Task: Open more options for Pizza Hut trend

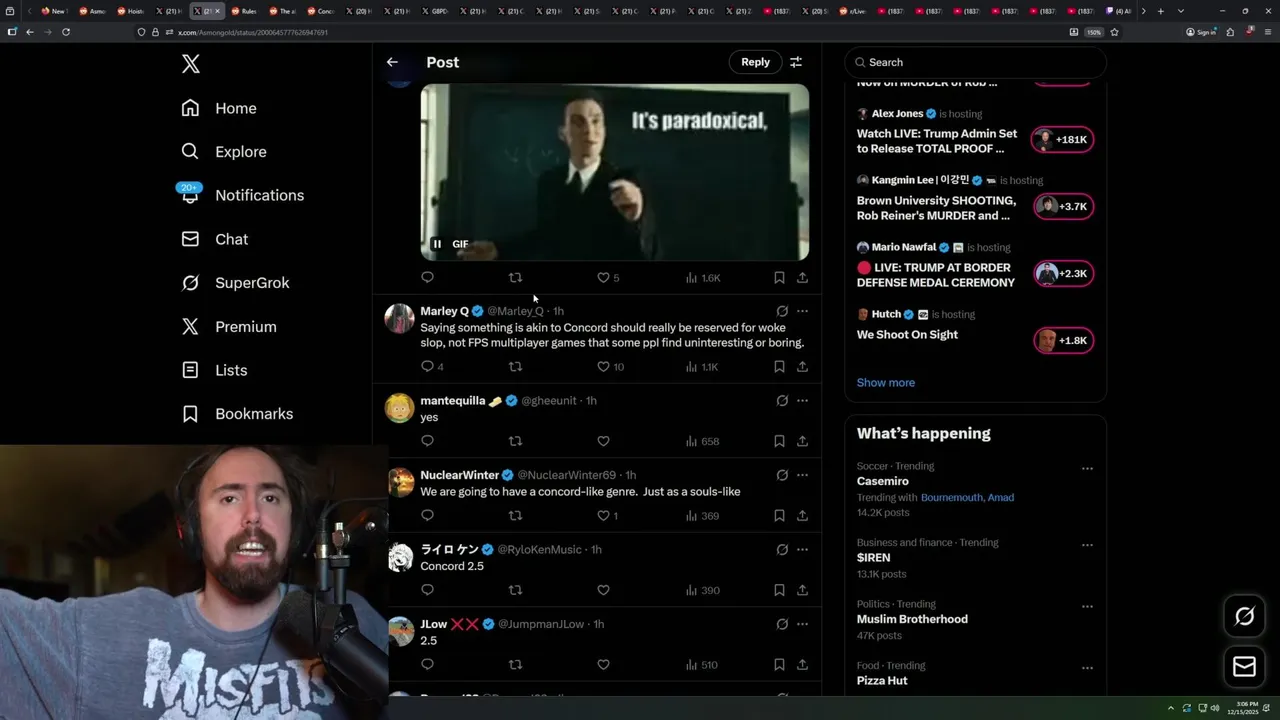Action: click(x=1087, y=668)
